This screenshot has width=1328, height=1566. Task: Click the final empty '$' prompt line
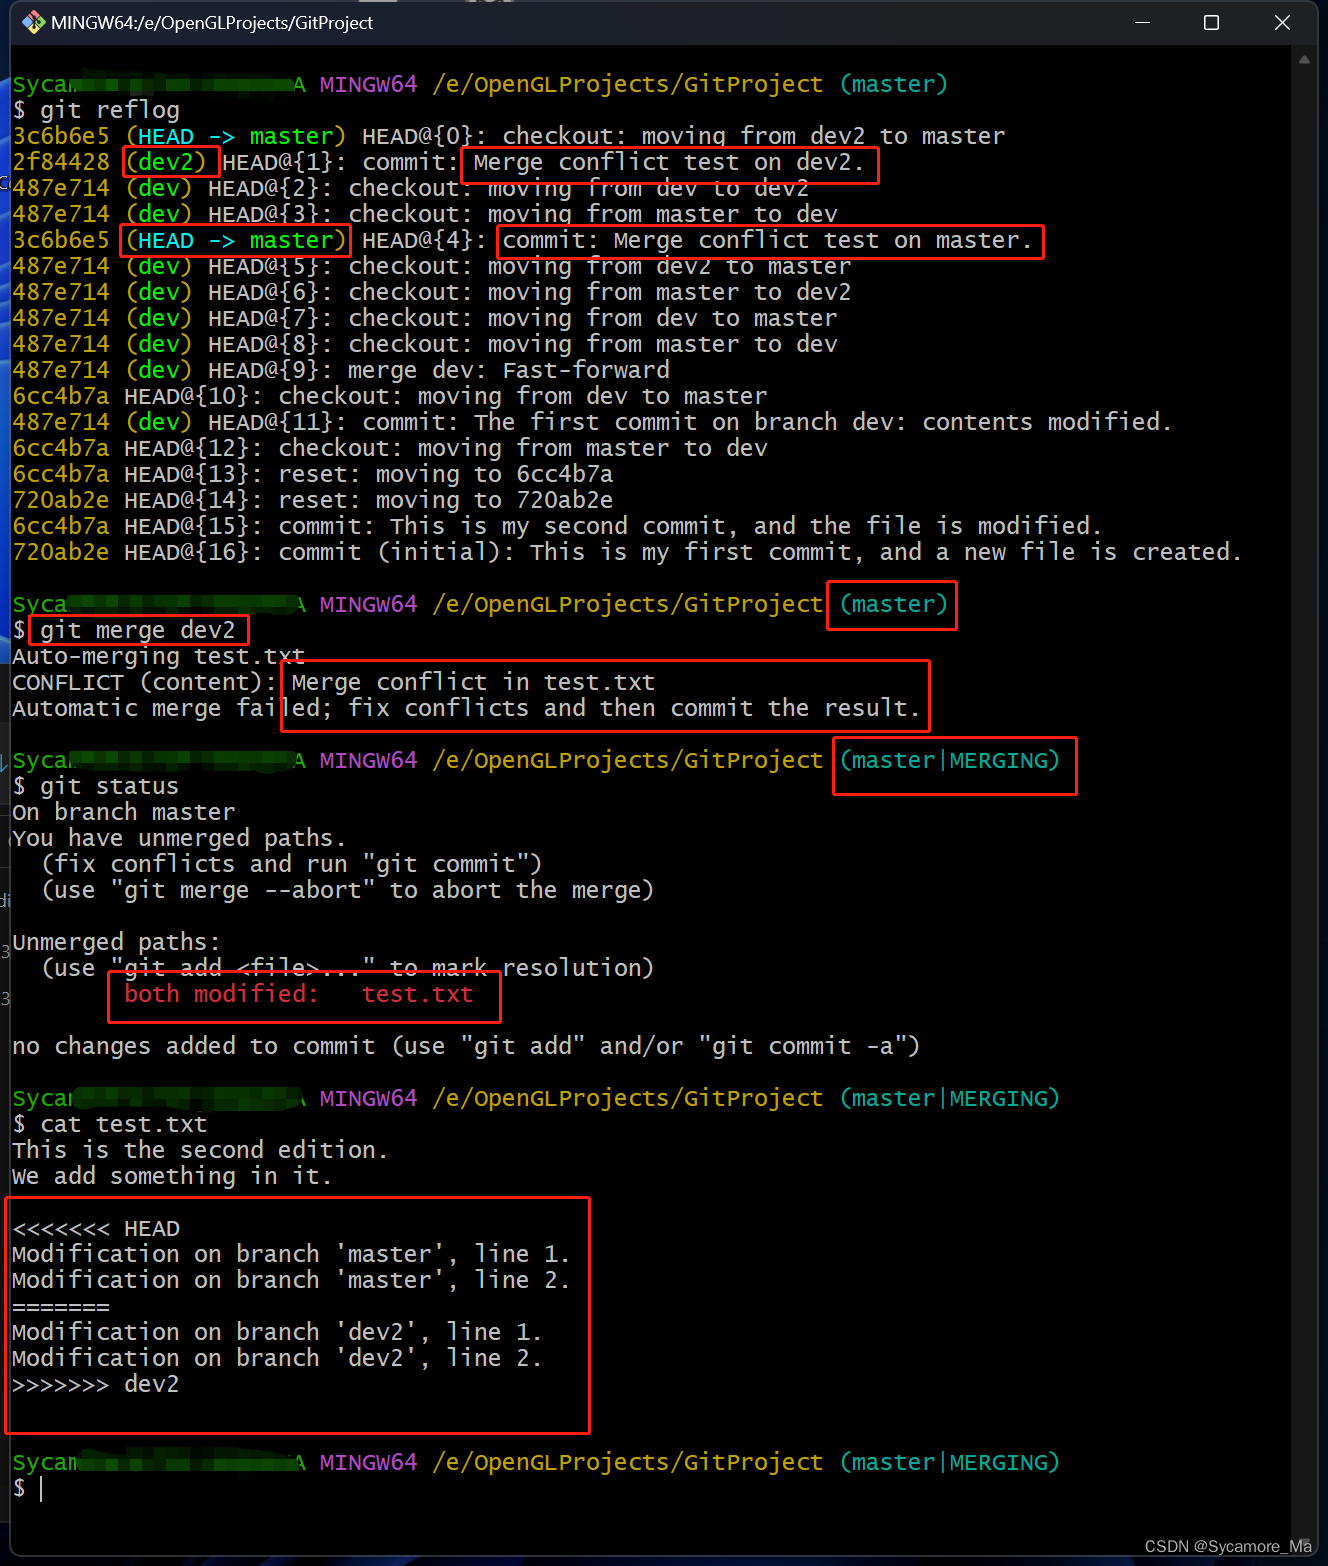click(x=28, y=1488)
